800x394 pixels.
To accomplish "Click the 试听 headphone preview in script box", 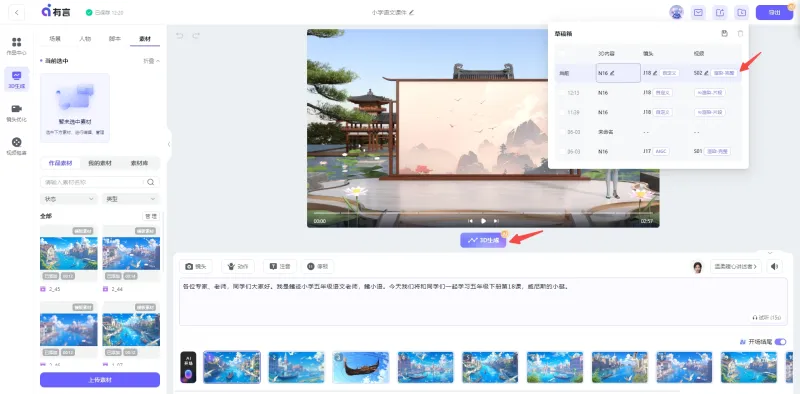I will tap(767, 317).
